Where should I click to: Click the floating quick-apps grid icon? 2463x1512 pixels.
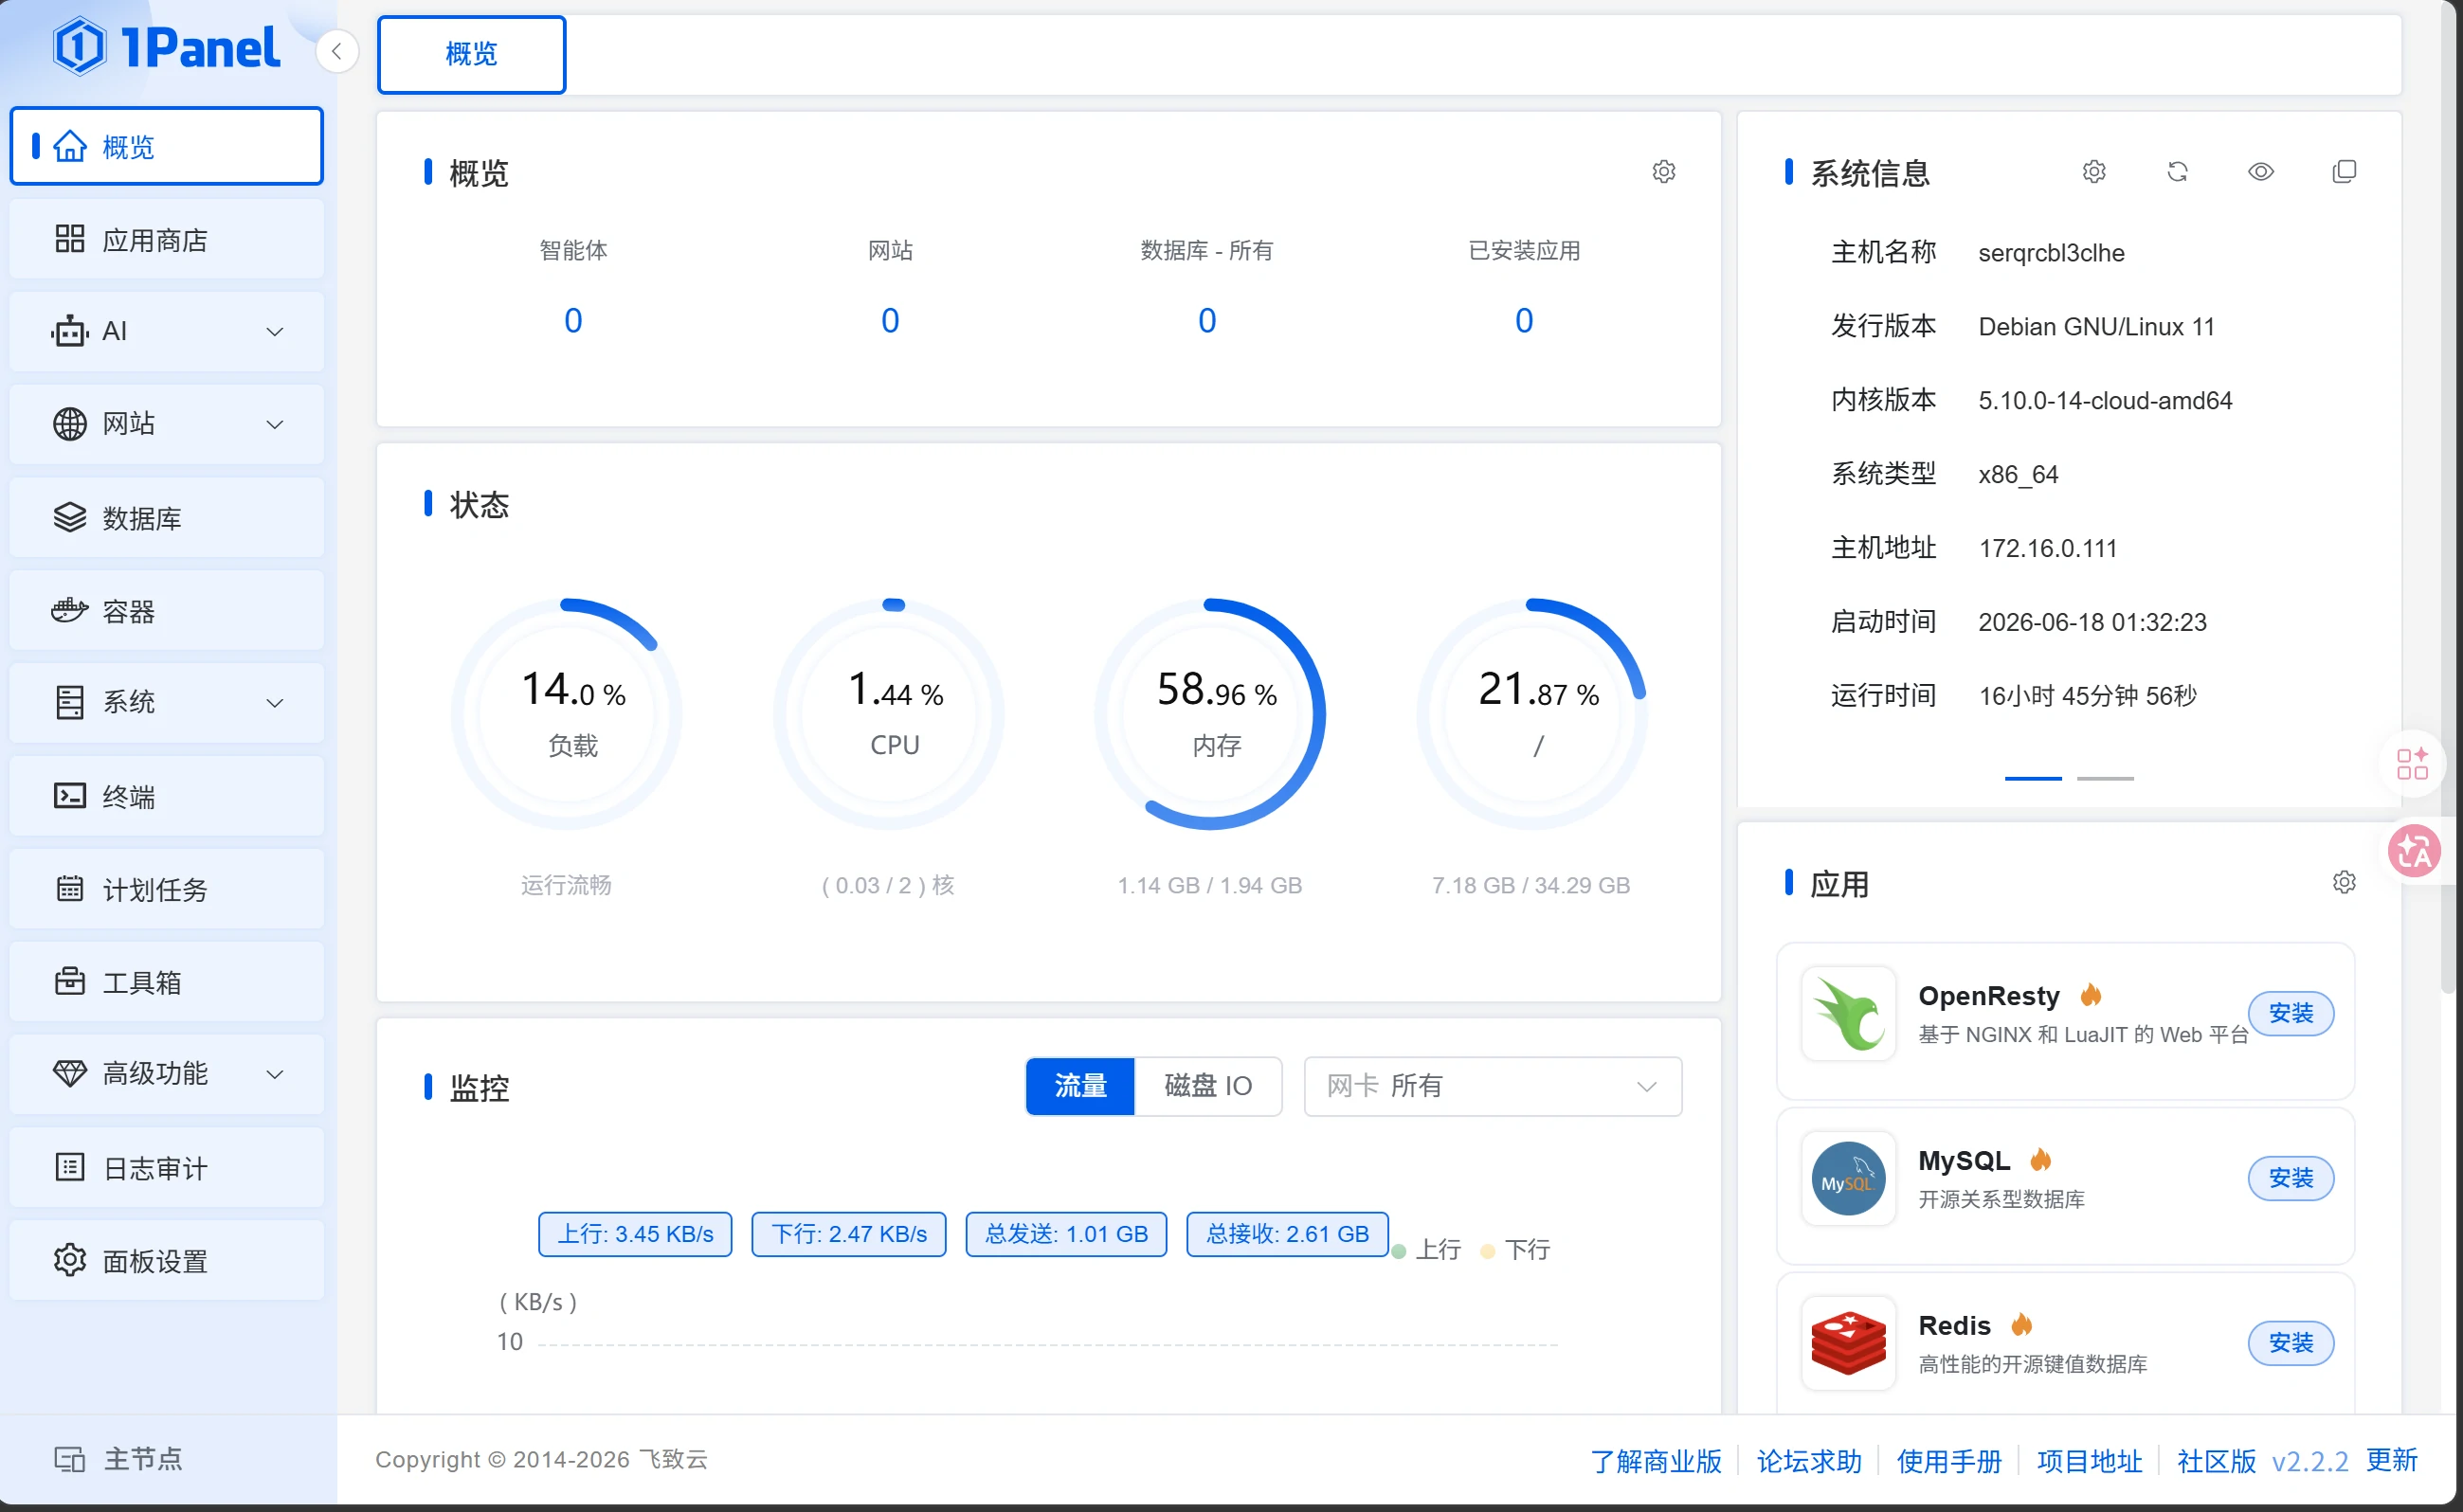[x=2412, y=764]
